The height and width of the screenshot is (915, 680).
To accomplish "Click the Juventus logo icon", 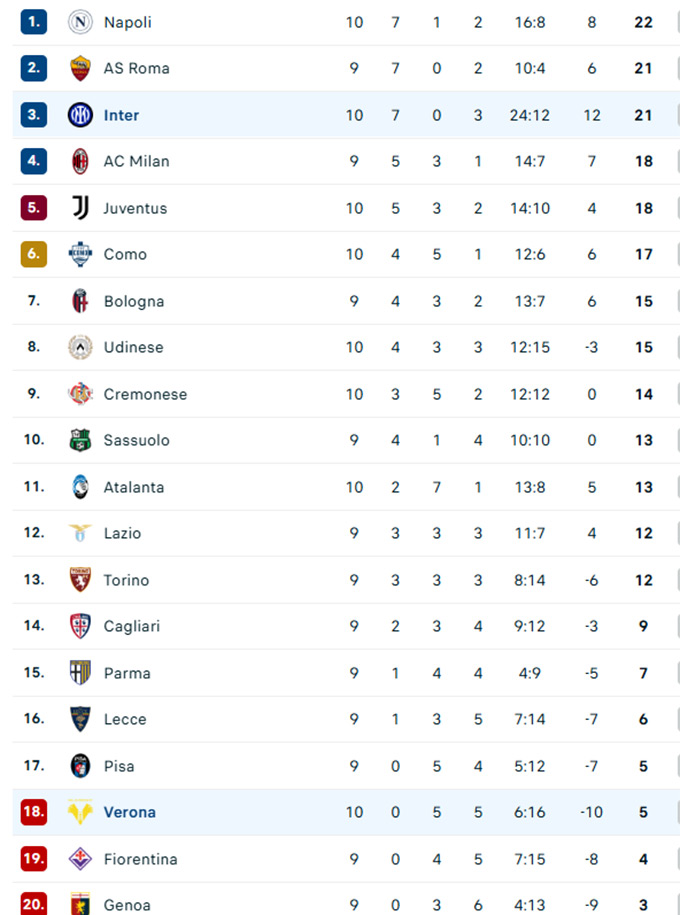I will 80,208.
